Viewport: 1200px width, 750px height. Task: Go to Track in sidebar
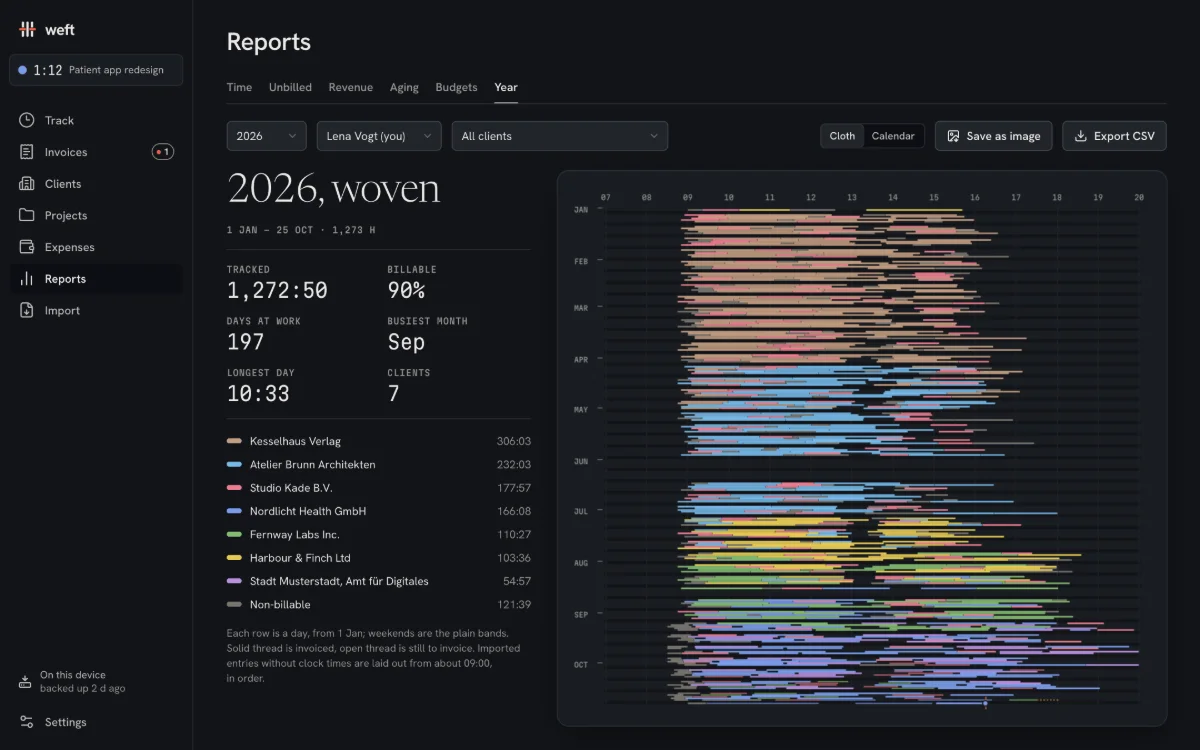click(96, 120)
